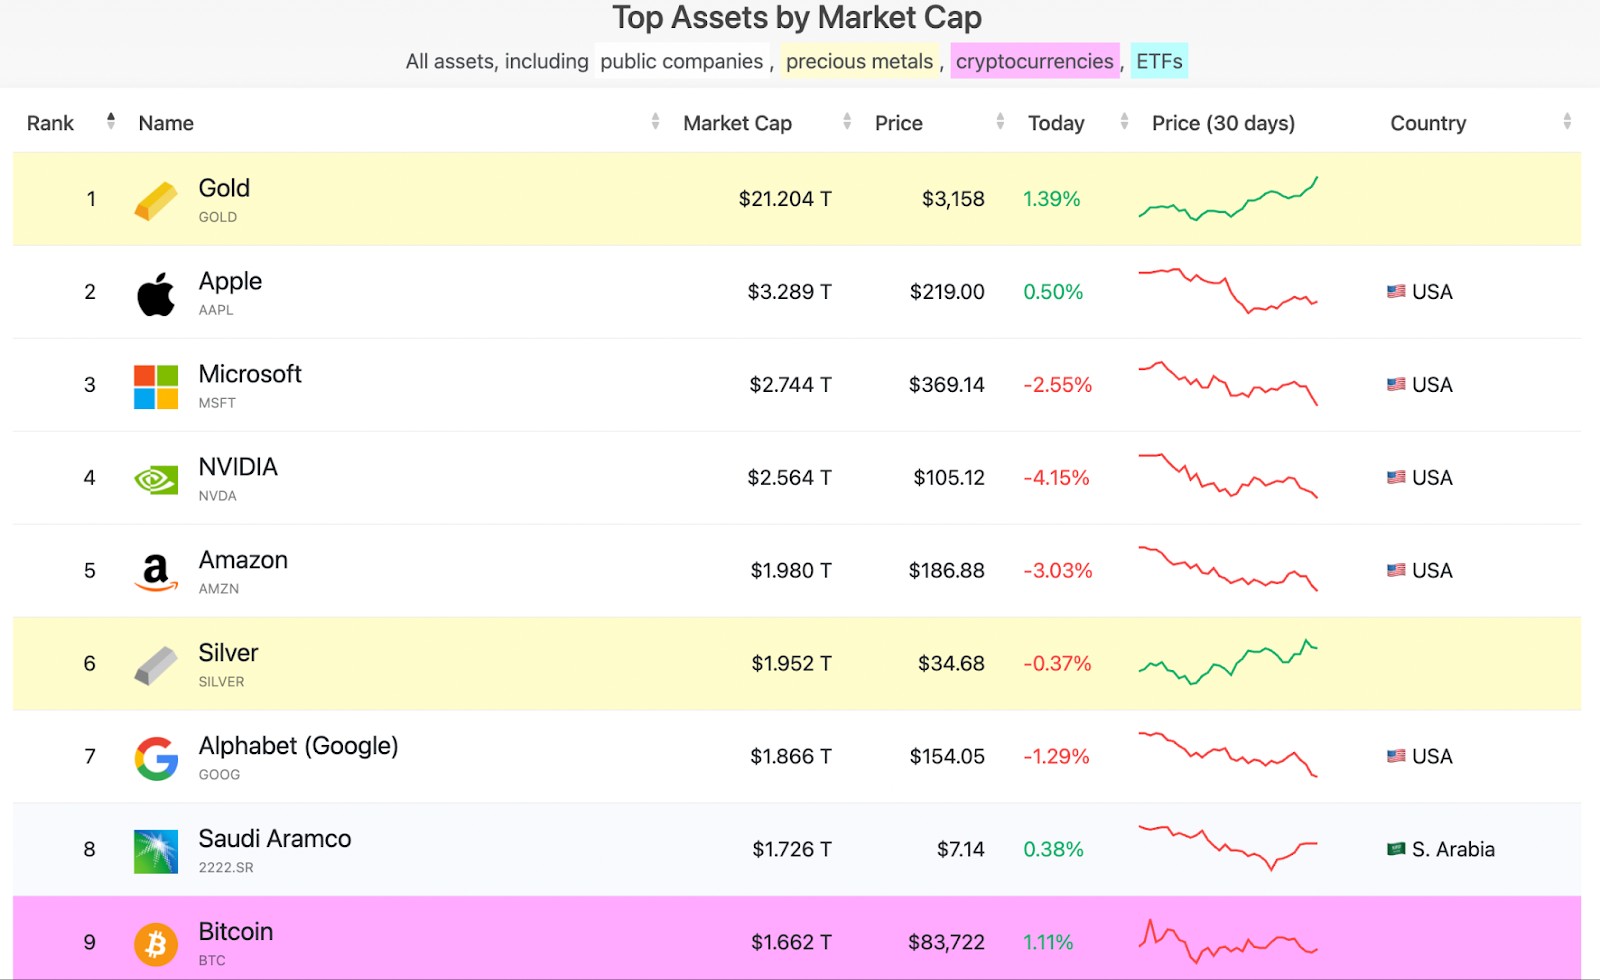The width and height of the screenshot is (1600, 980).
Task: Sort table by Market Cap arrows
Action: point(847,122)
